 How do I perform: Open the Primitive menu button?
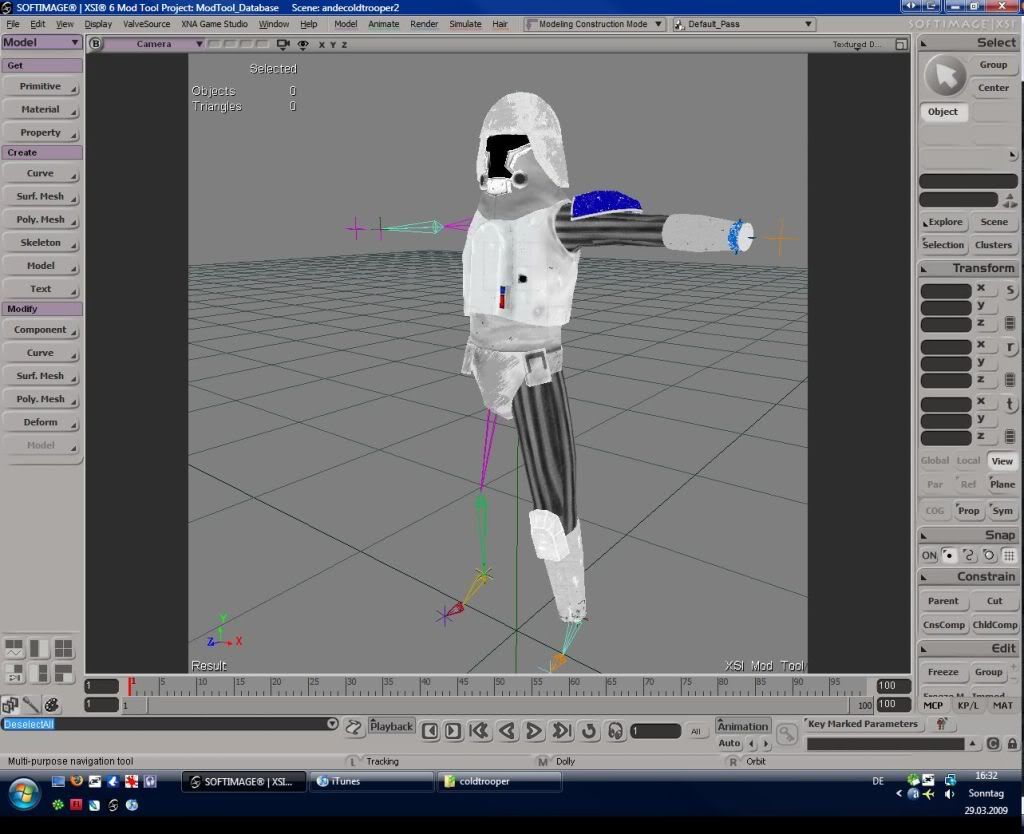coord(41,86)
